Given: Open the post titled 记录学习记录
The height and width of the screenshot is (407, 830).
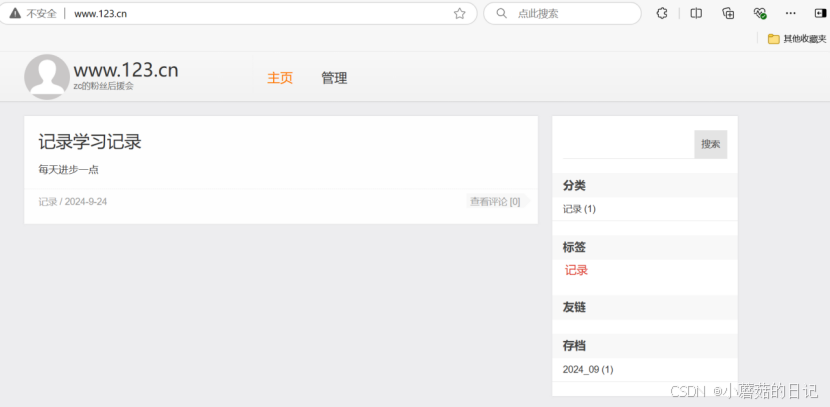Looking at the screenshot, I should 90,142.
